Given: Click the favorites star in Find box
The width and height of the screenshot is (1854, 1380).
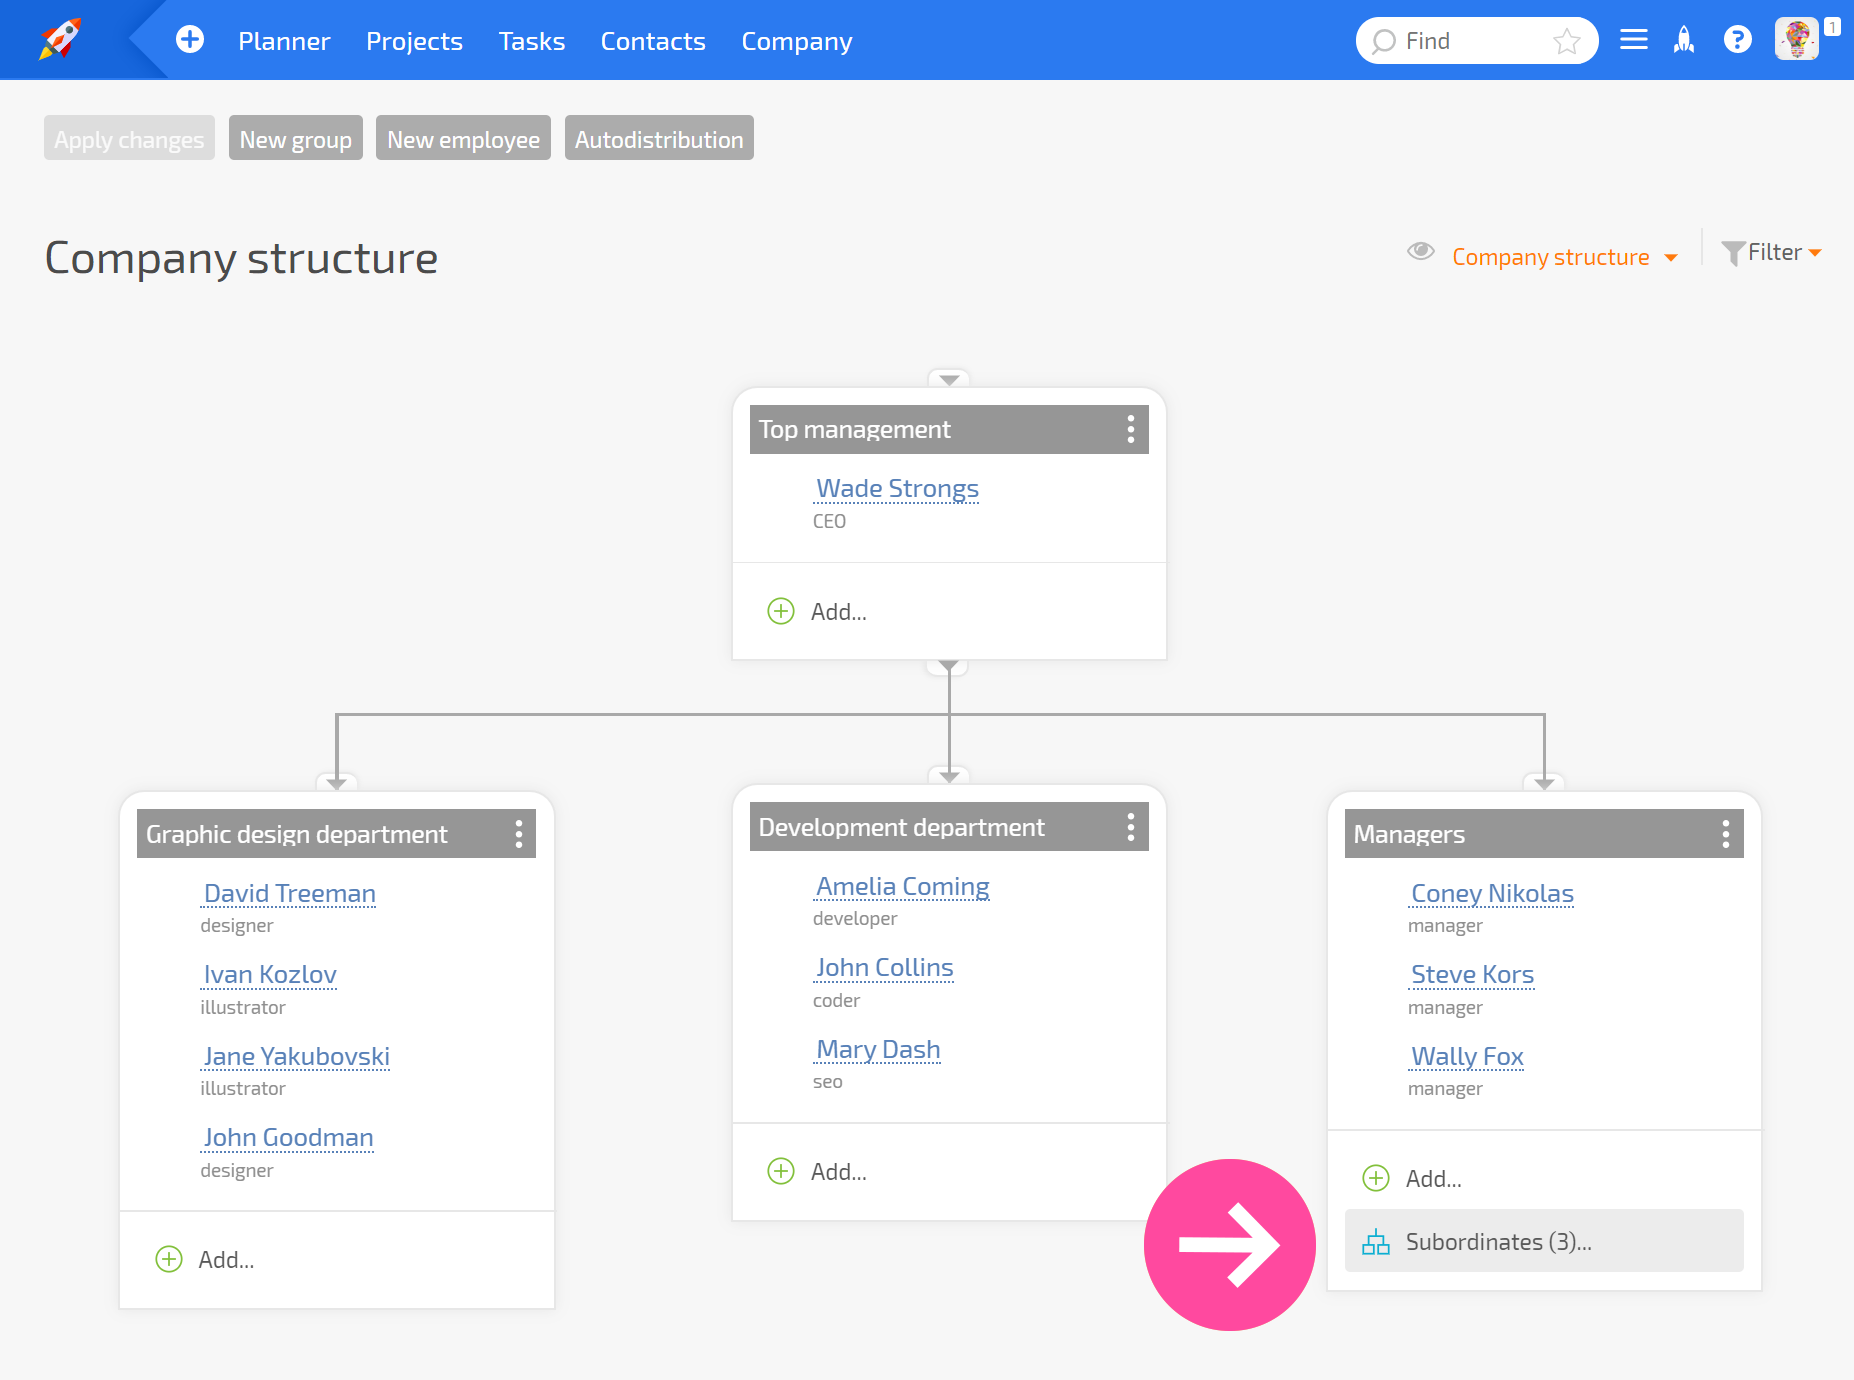Looking at the screenshot, I should (x=1566, y=41).
